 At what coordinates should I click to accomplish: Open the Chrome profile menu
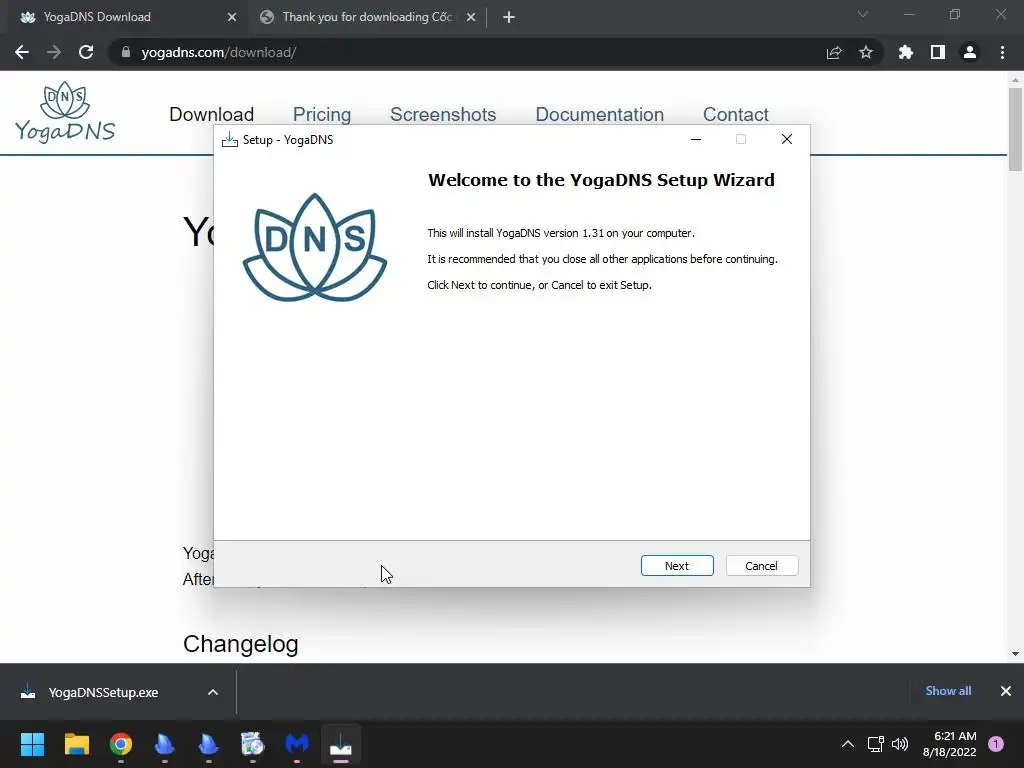(970, 52)
